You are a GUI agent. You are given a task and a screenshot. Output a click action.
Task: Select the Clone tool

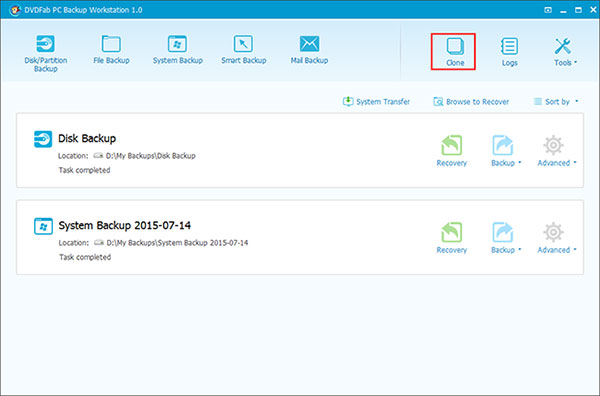[x=455, y=52]
